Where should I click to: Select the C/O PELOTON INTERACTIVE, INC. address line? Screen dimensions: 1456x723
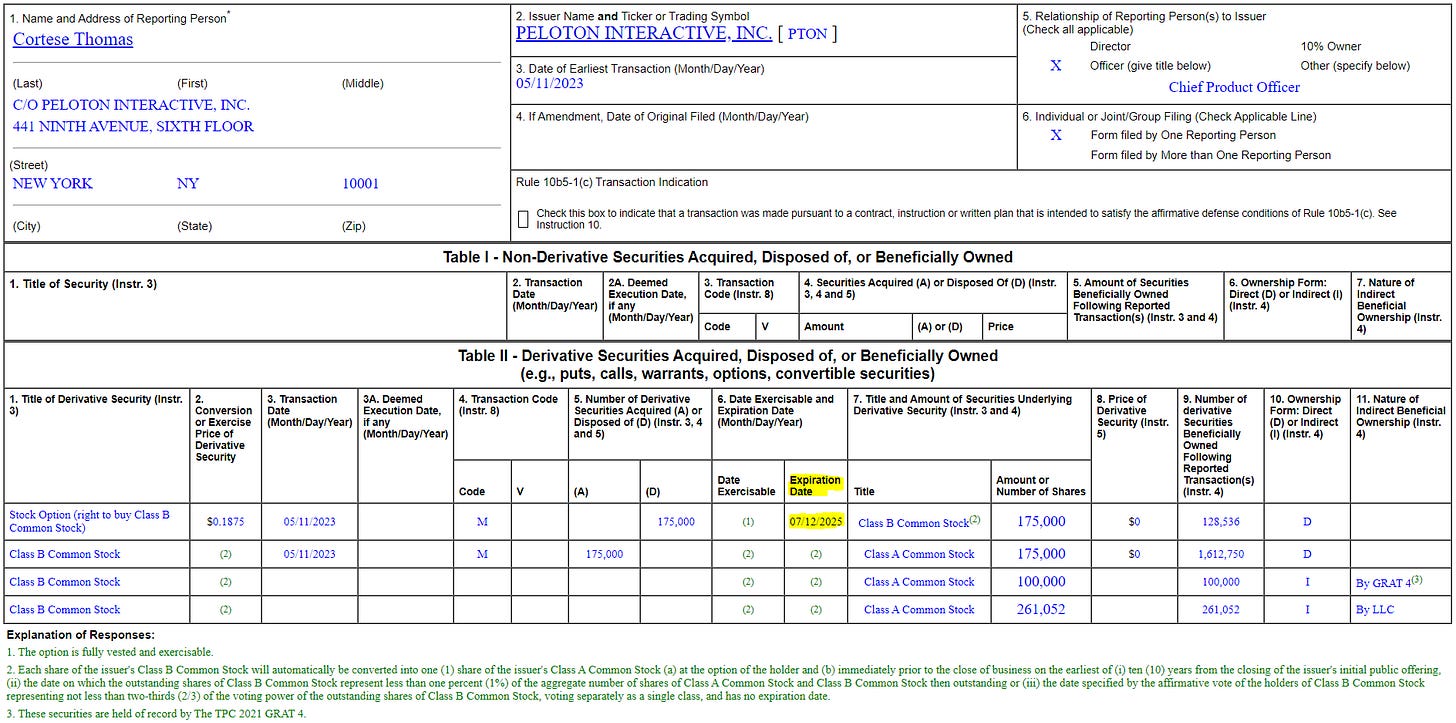click(131, 105)
